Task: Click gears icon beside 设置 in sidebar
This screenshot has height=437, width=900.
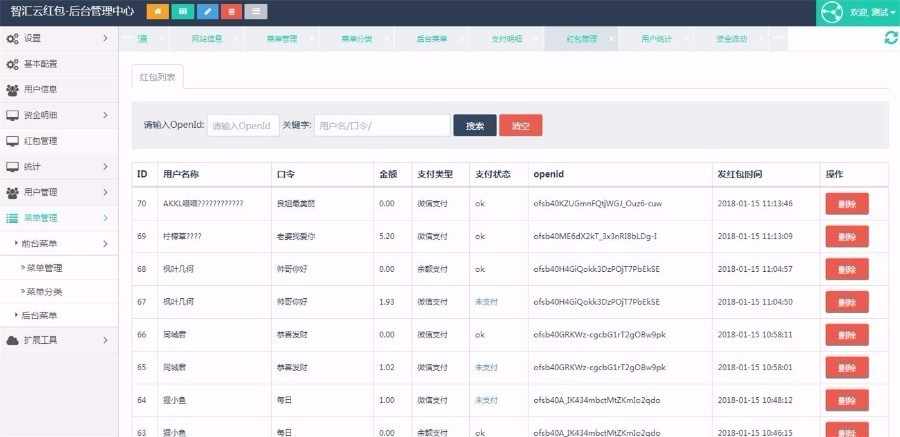Action: coord(12,38)
